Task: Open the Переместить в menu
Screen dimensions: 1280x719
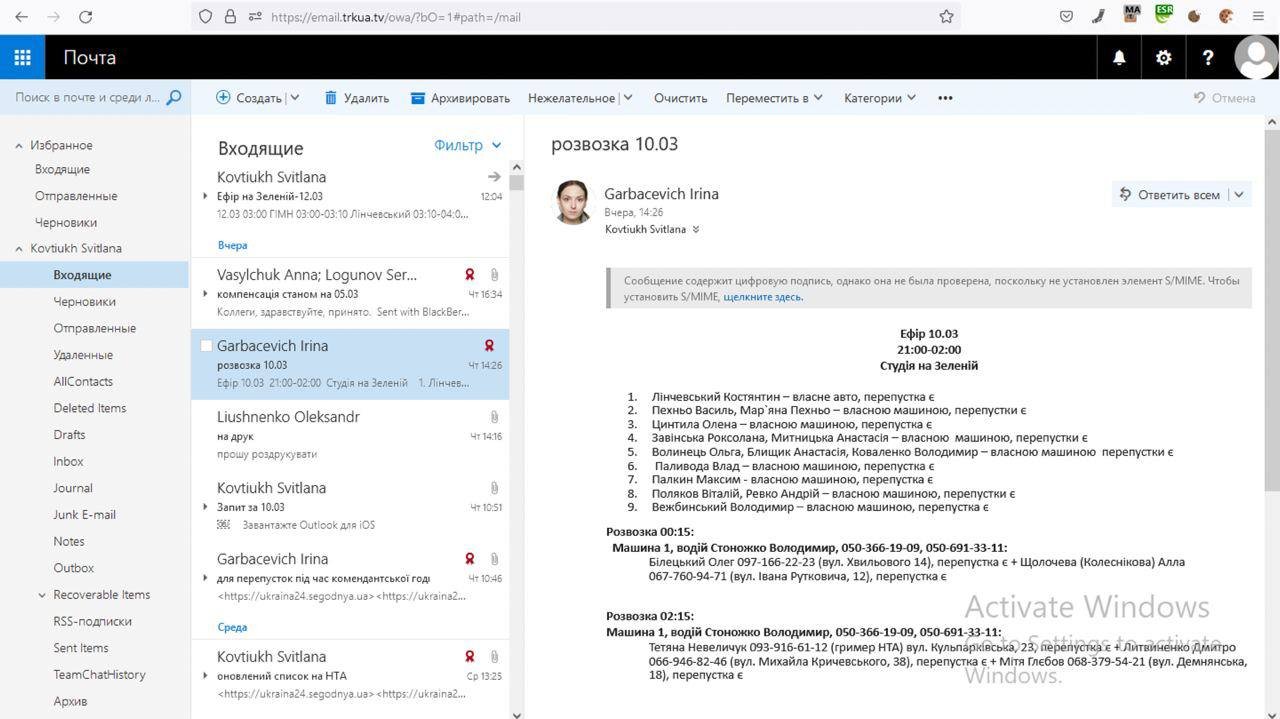Action: click(773, 98)
